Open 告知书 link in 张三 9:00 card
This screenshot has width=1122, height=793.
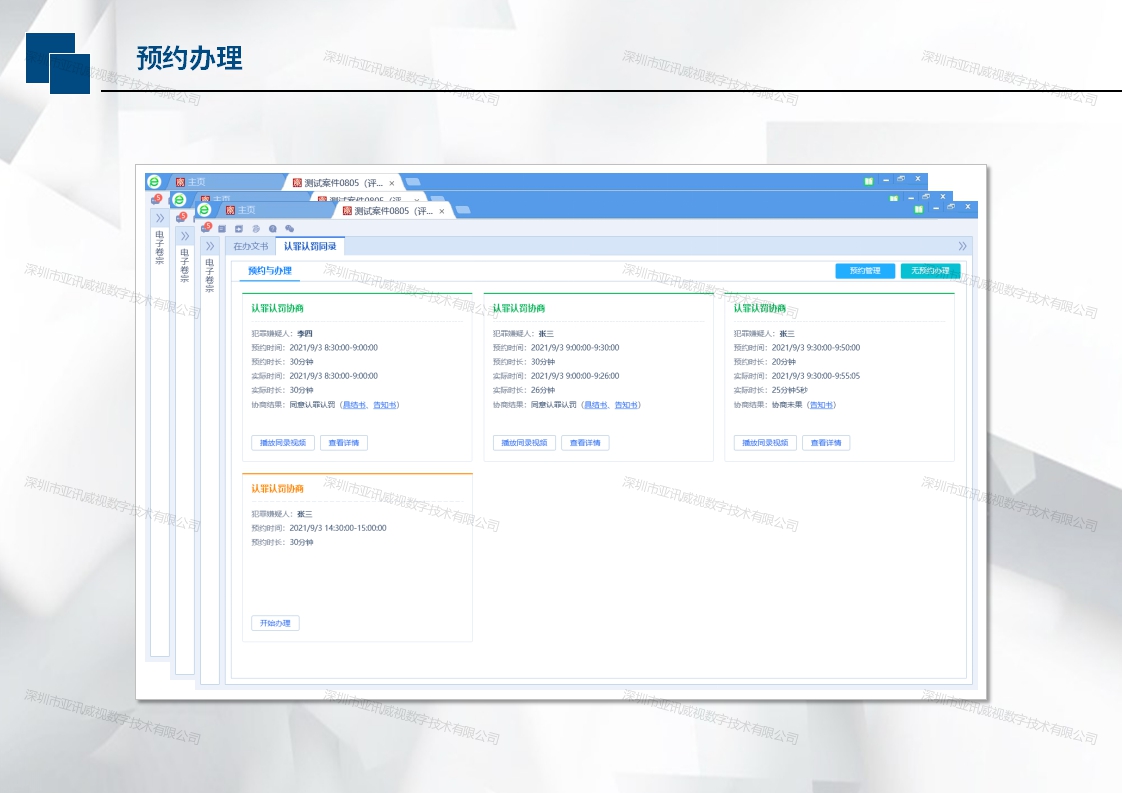(625, 405)
